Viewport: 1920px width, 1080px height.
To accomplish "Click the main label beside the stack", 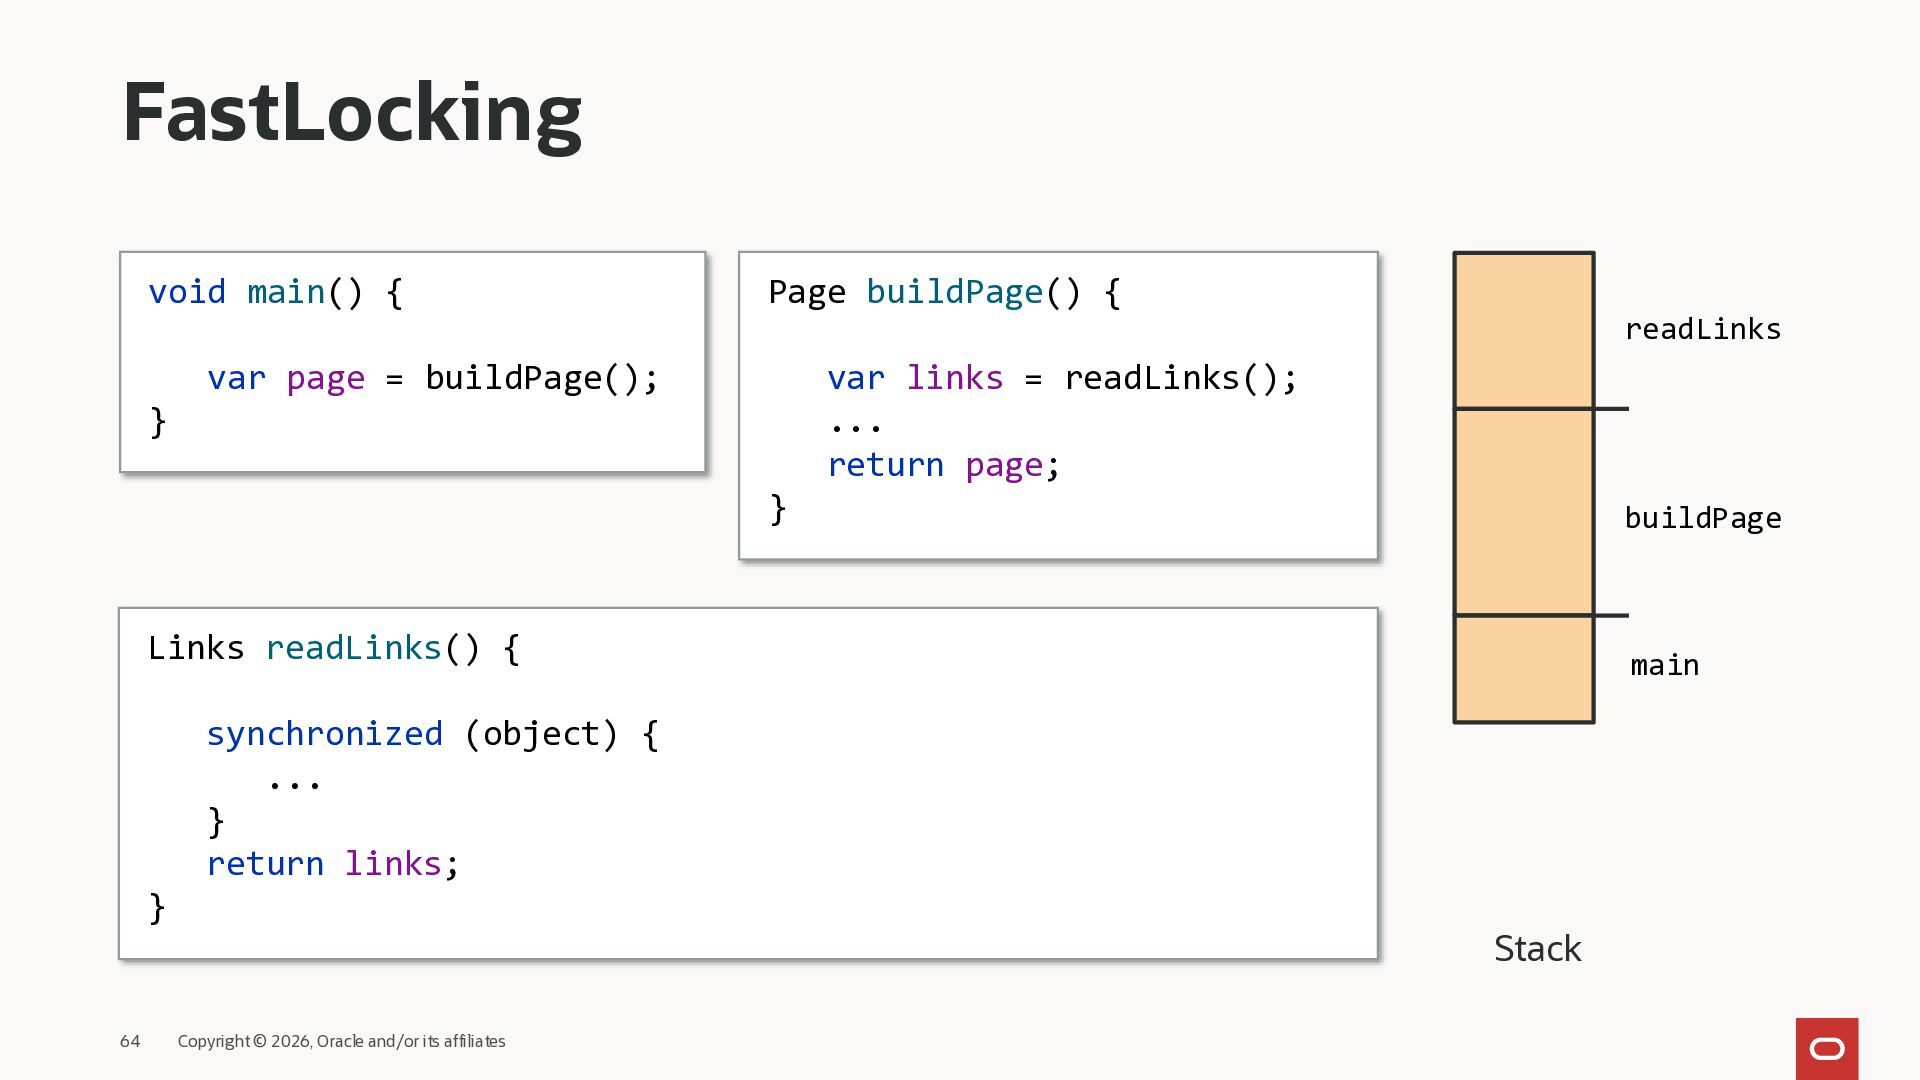I will point(1664,665).
